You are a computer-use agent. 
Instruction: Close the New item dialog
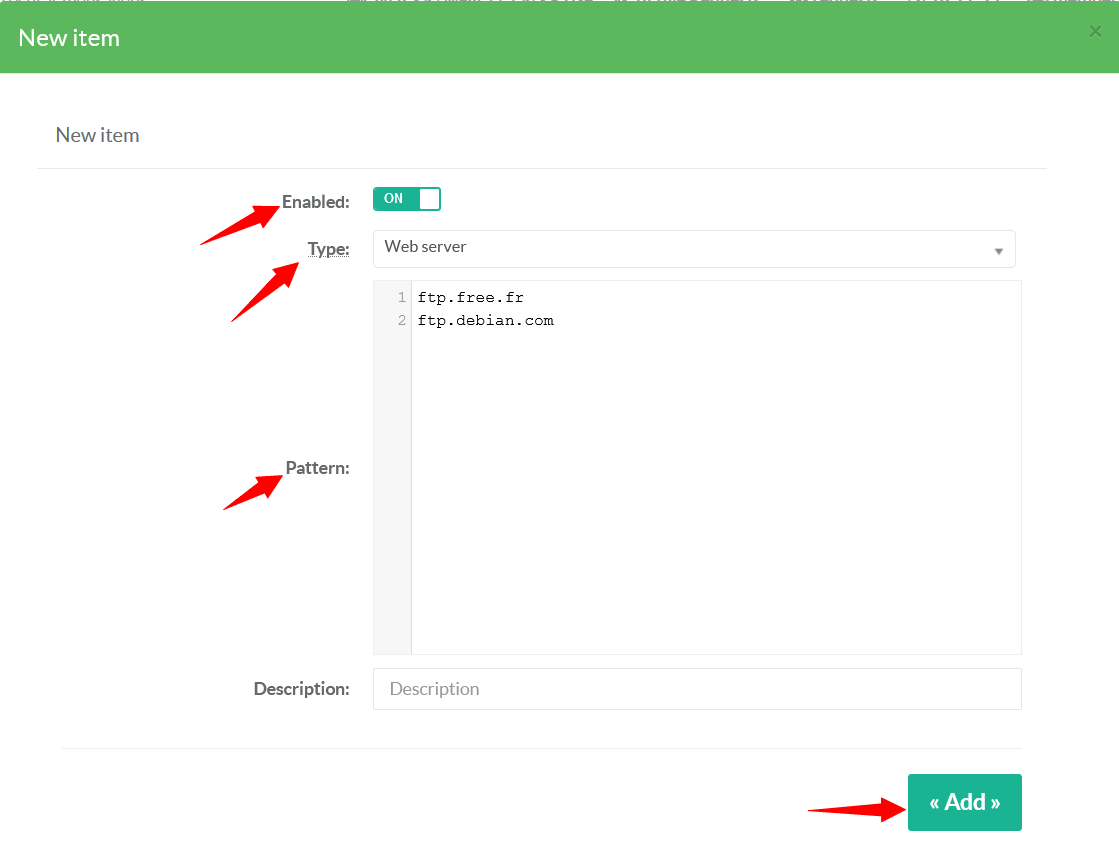click(x=1095, y=32)
